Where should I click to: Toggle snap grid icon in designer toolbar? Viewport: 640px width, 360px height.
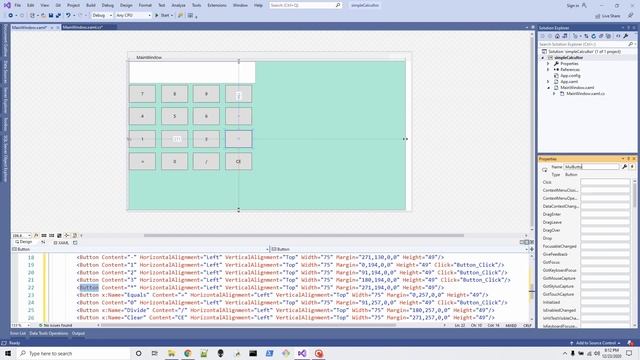click(x=51, y=236)
